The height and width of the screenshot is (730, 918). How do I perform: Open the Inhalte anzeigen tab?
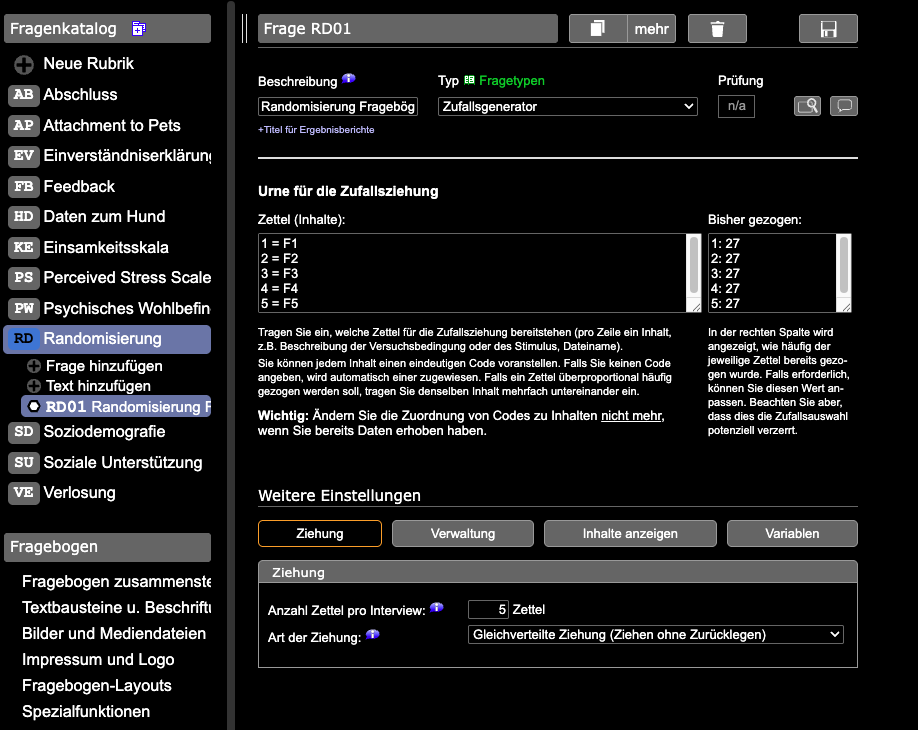[x=630, y=533]
